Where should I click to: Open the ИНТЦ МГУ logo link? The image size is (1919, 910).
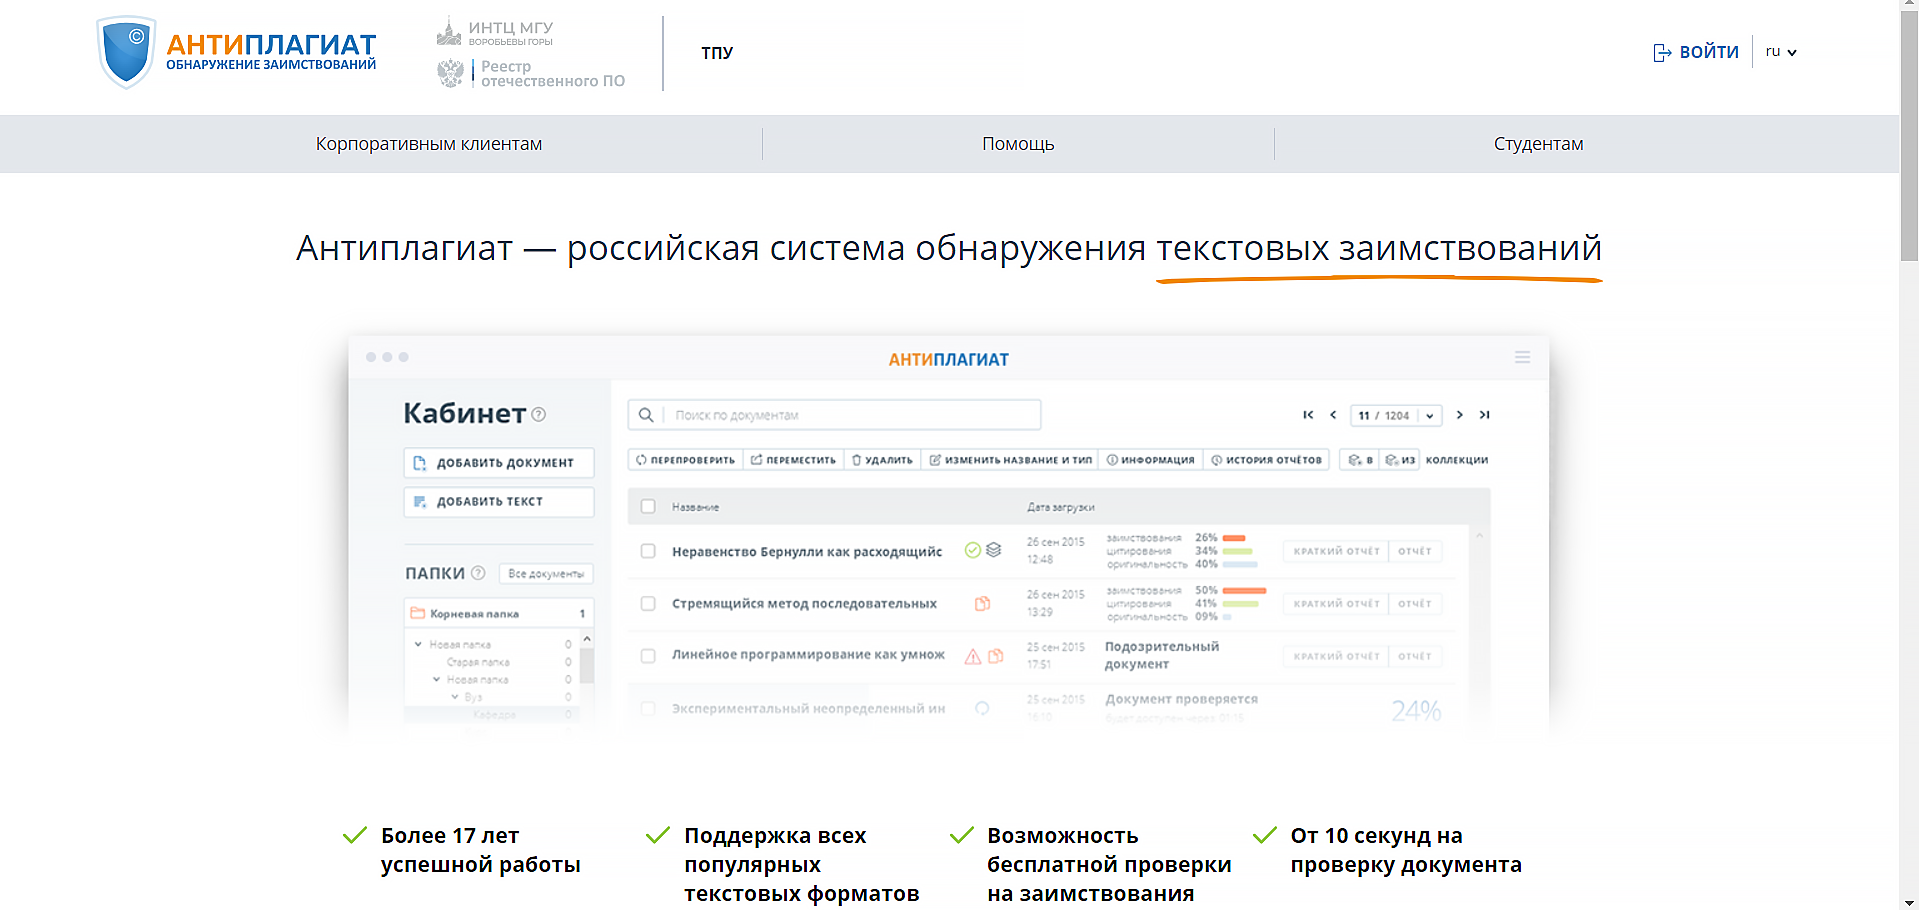[x=495, y=33]
